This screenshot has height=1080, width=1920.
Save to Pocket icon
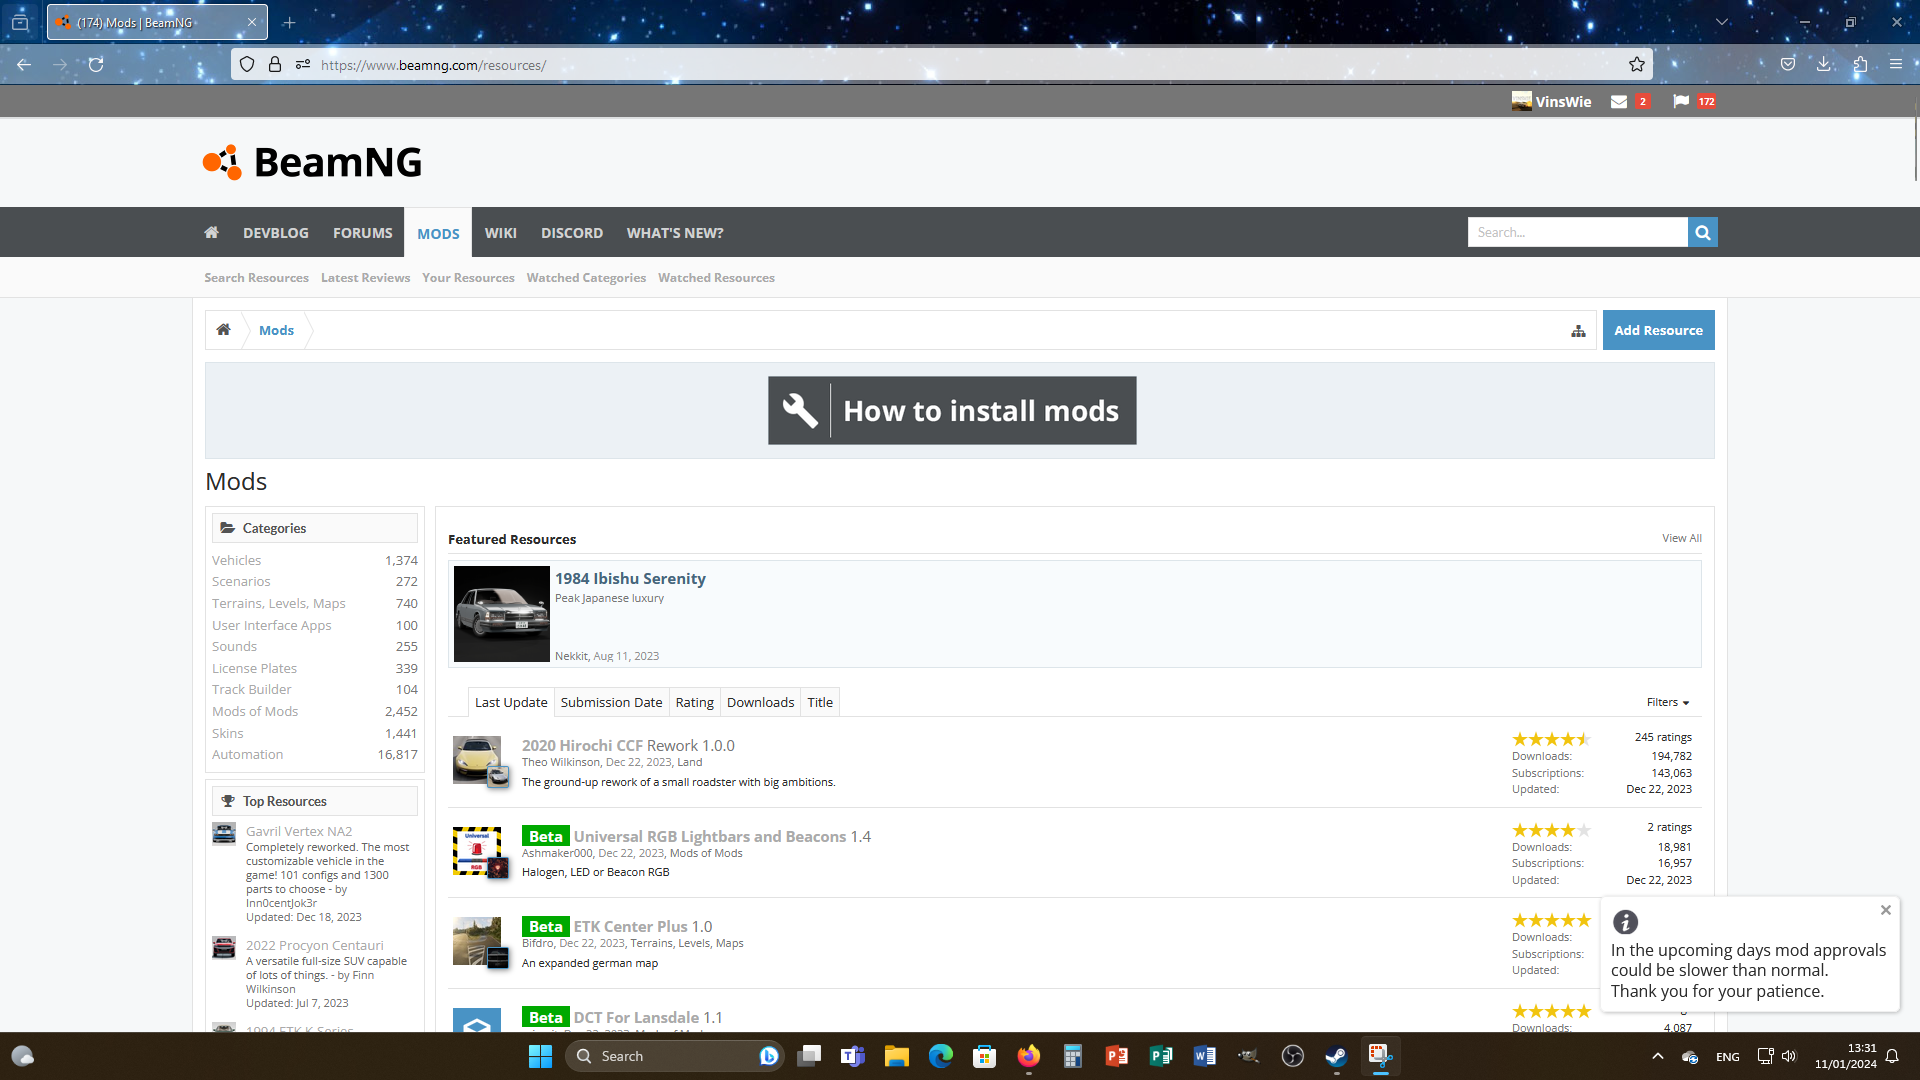[1788, 64]
